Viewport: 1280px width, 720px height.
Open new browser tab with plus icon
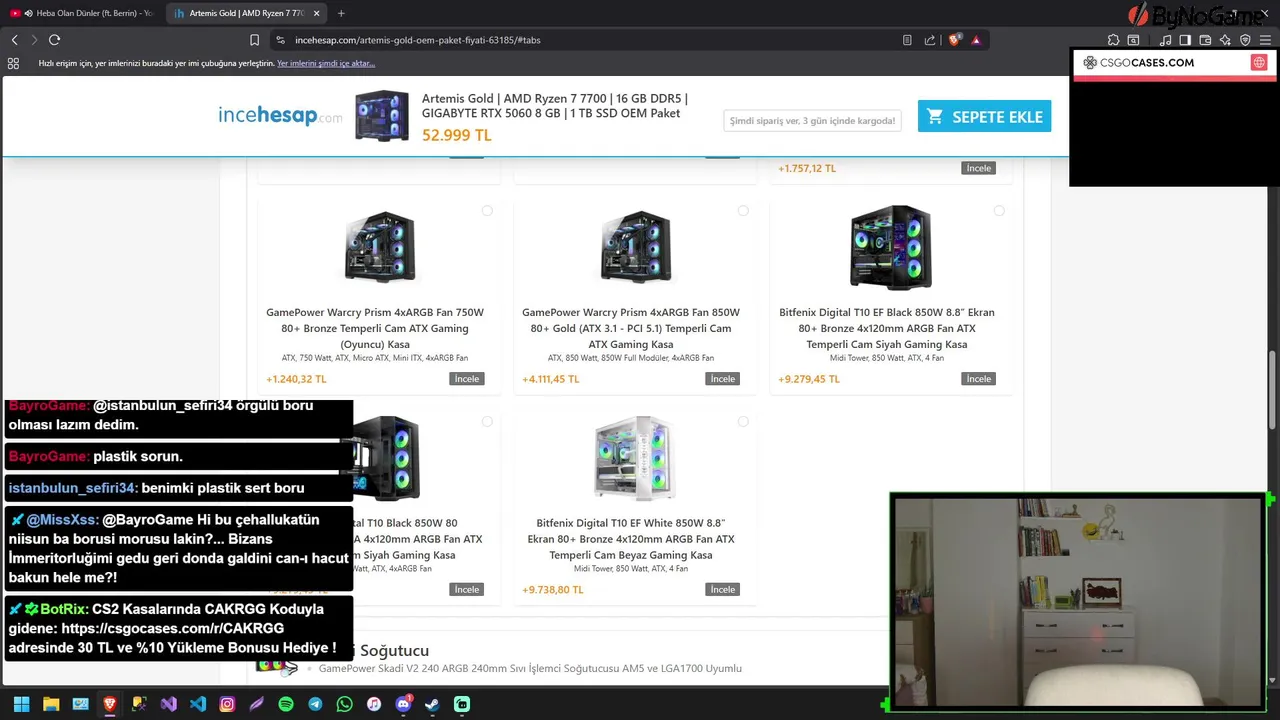tap(341, 13)
